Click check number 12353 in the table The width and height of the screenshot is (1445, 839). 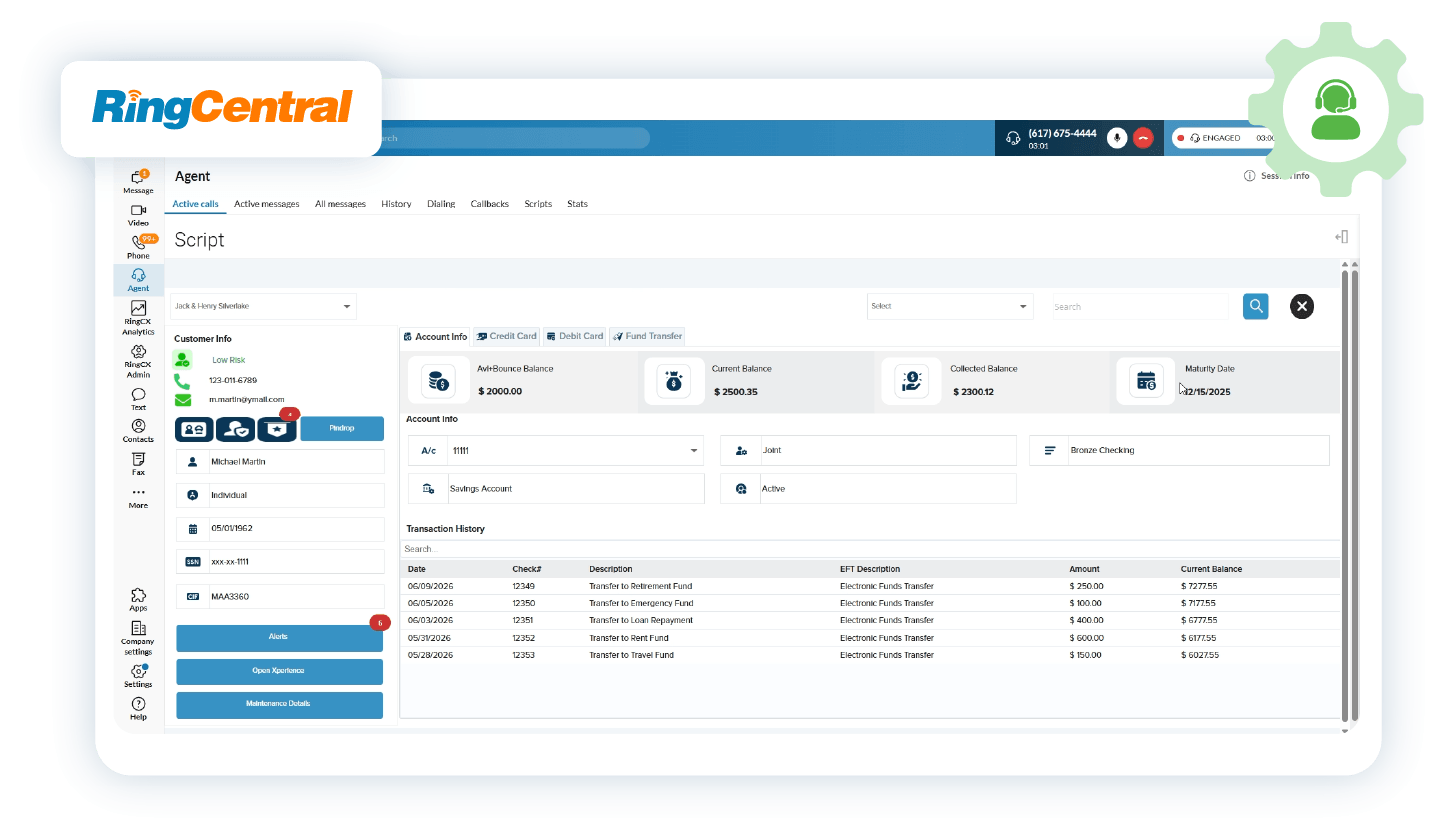(523, 655)
